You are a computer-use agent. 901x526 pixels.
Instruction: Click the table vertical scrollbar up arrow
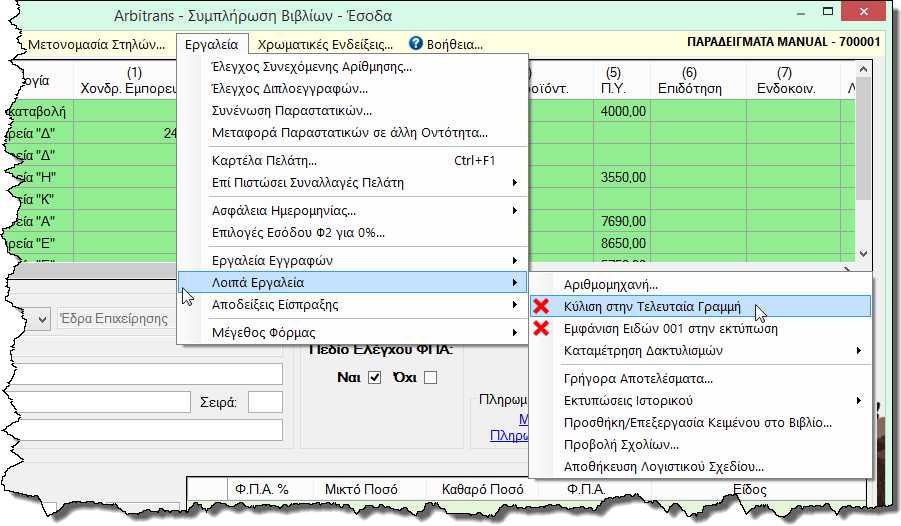pos(863,70)
